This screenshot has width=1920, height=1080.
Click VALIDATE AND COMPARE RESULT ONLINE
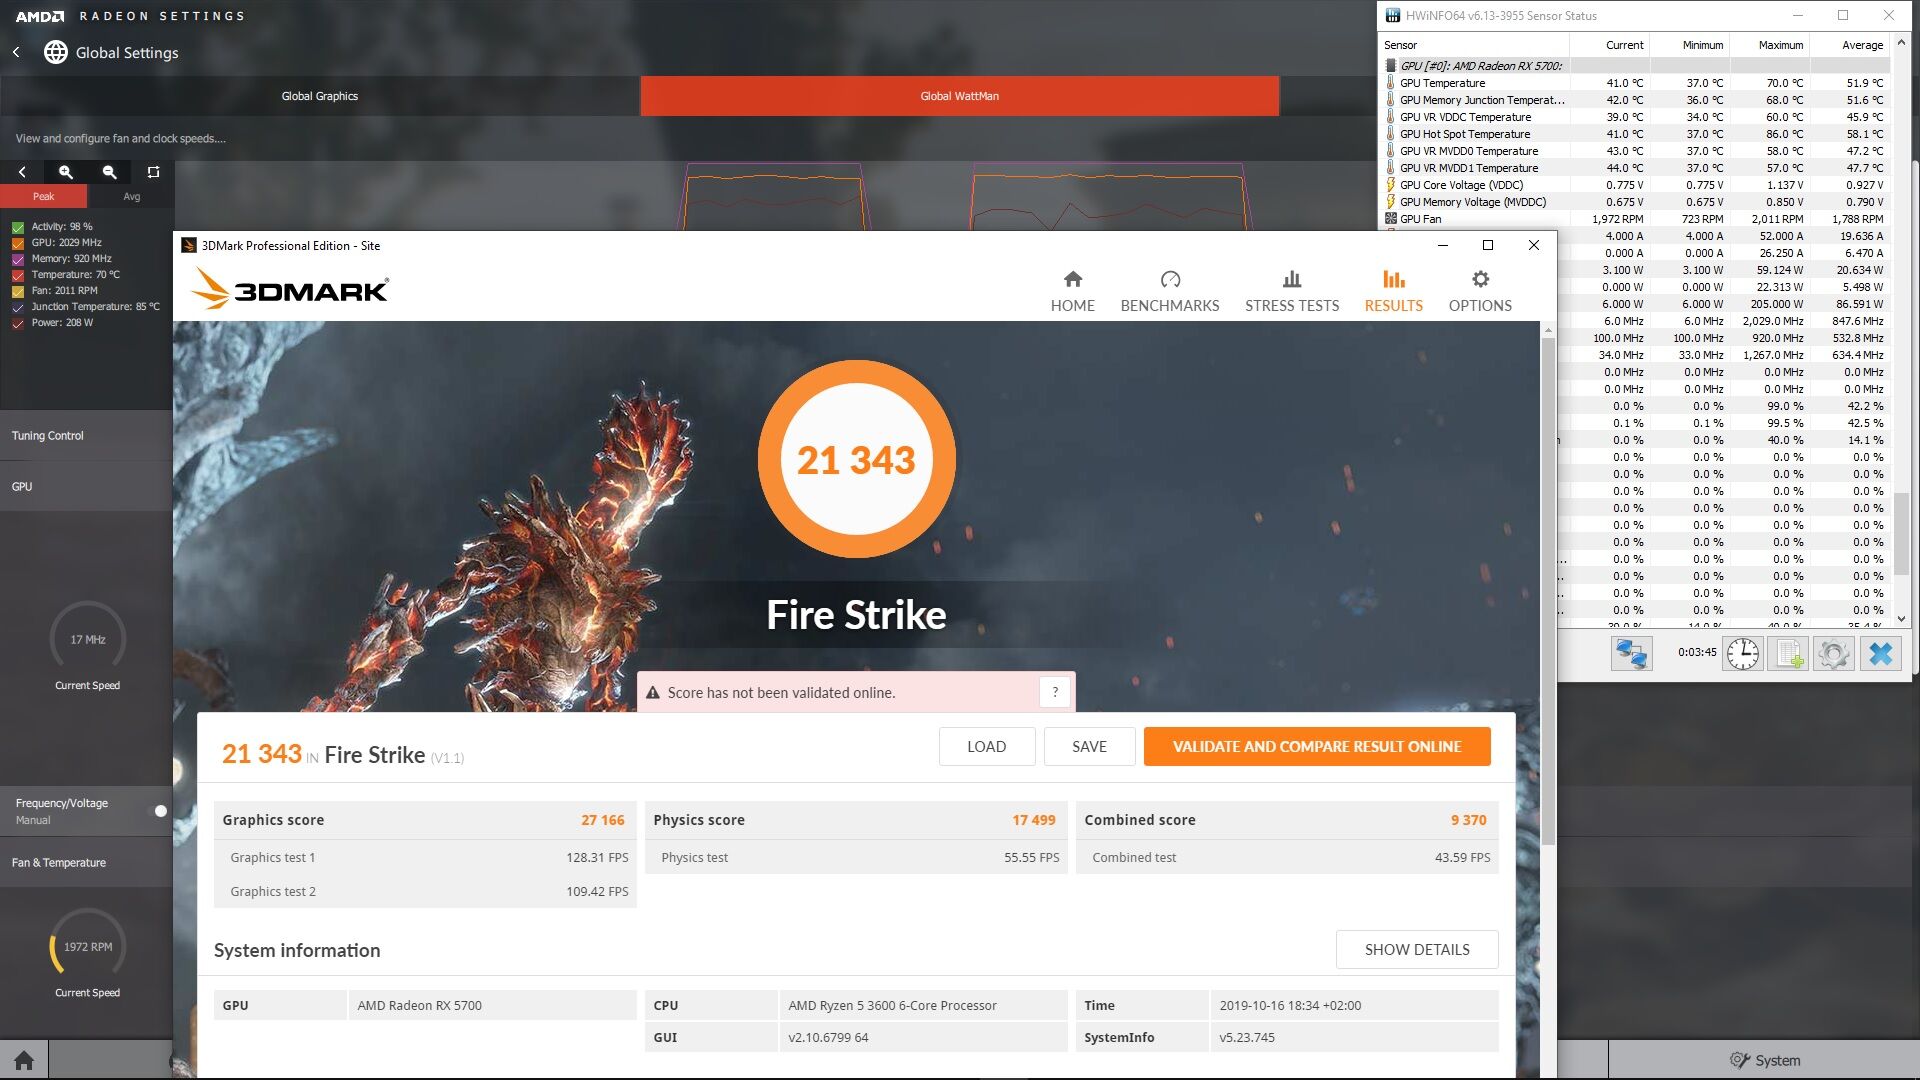click(x=1317, y=747)
